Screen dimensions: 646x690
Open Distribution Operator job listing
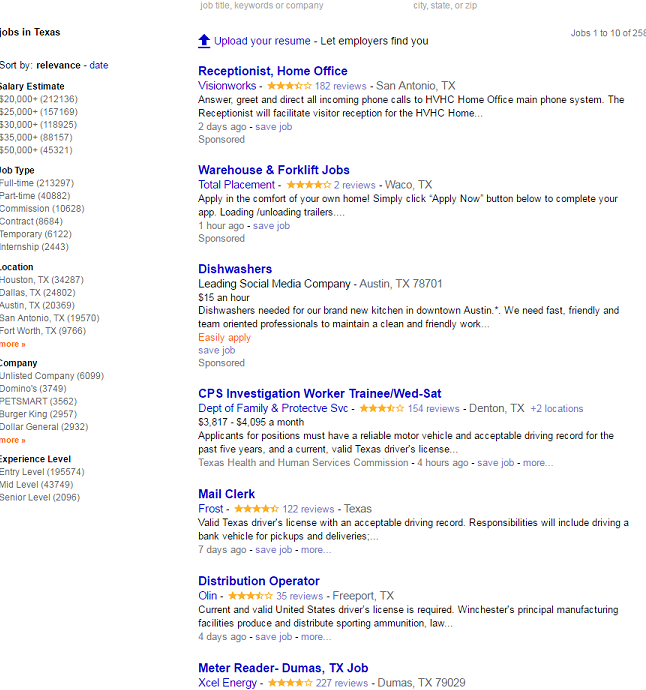[259, 581]
